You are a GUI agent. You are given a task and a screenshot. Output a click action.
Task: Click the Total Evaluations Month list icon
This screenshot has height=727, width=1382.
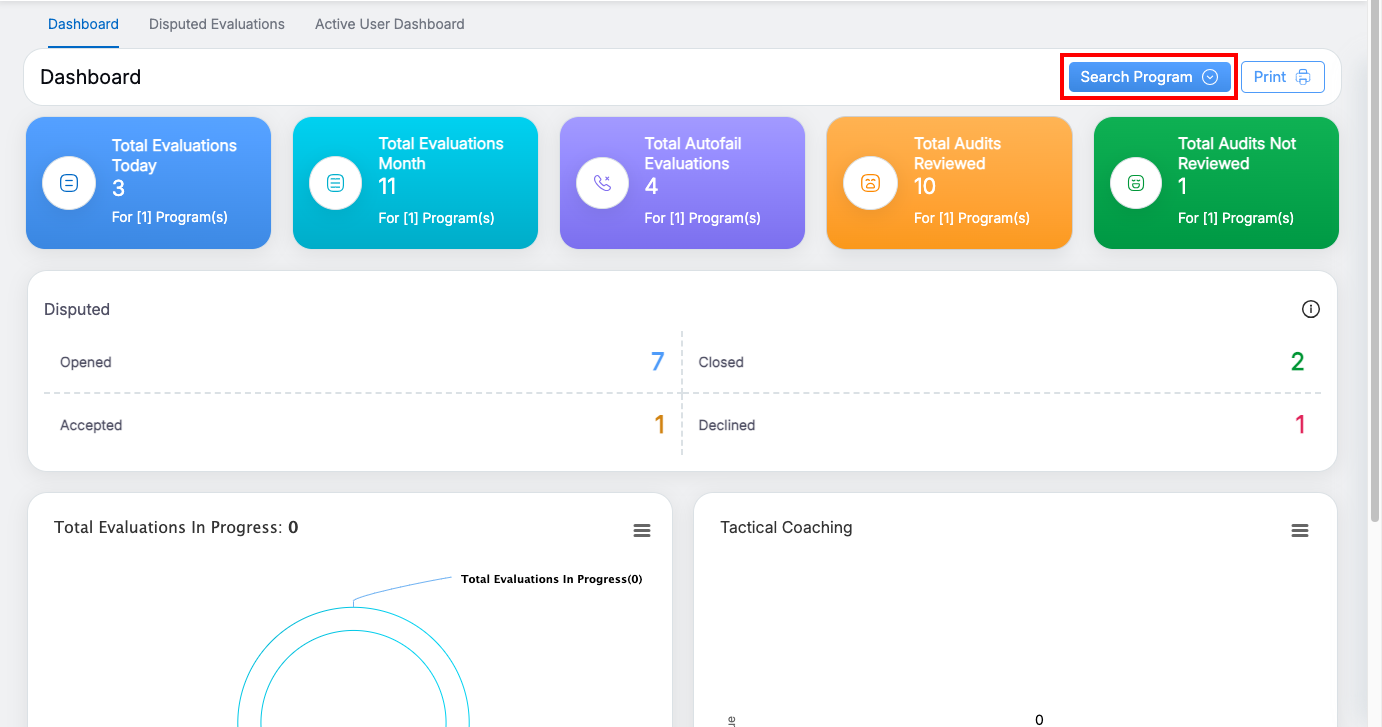336,183
